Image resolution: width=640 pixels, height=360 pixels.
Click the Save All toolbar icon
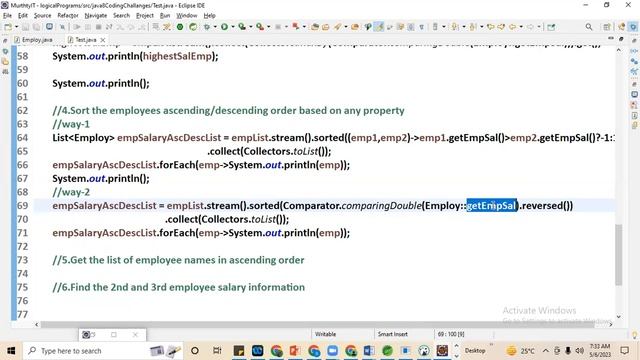pyautogui.click(x=36, y=27)
